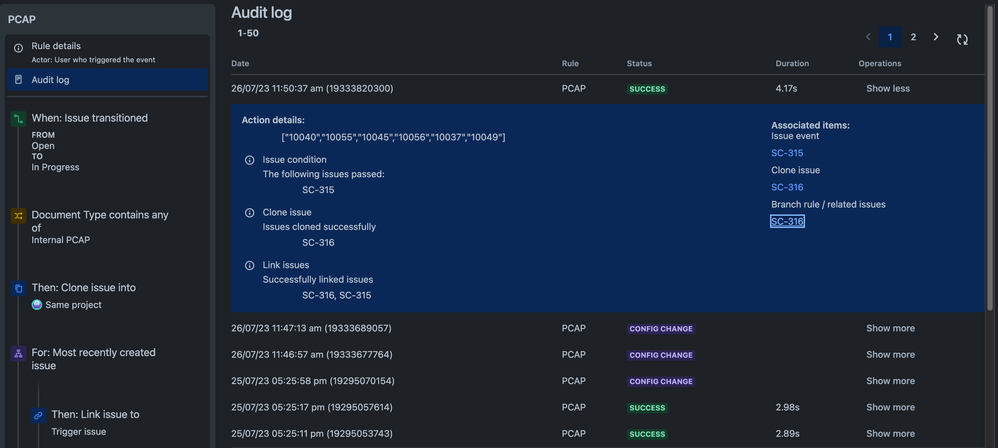The height and width of the screenshot is (448, 998).
Task: Click the Operations column header
Action: click(x=880, y=64)
